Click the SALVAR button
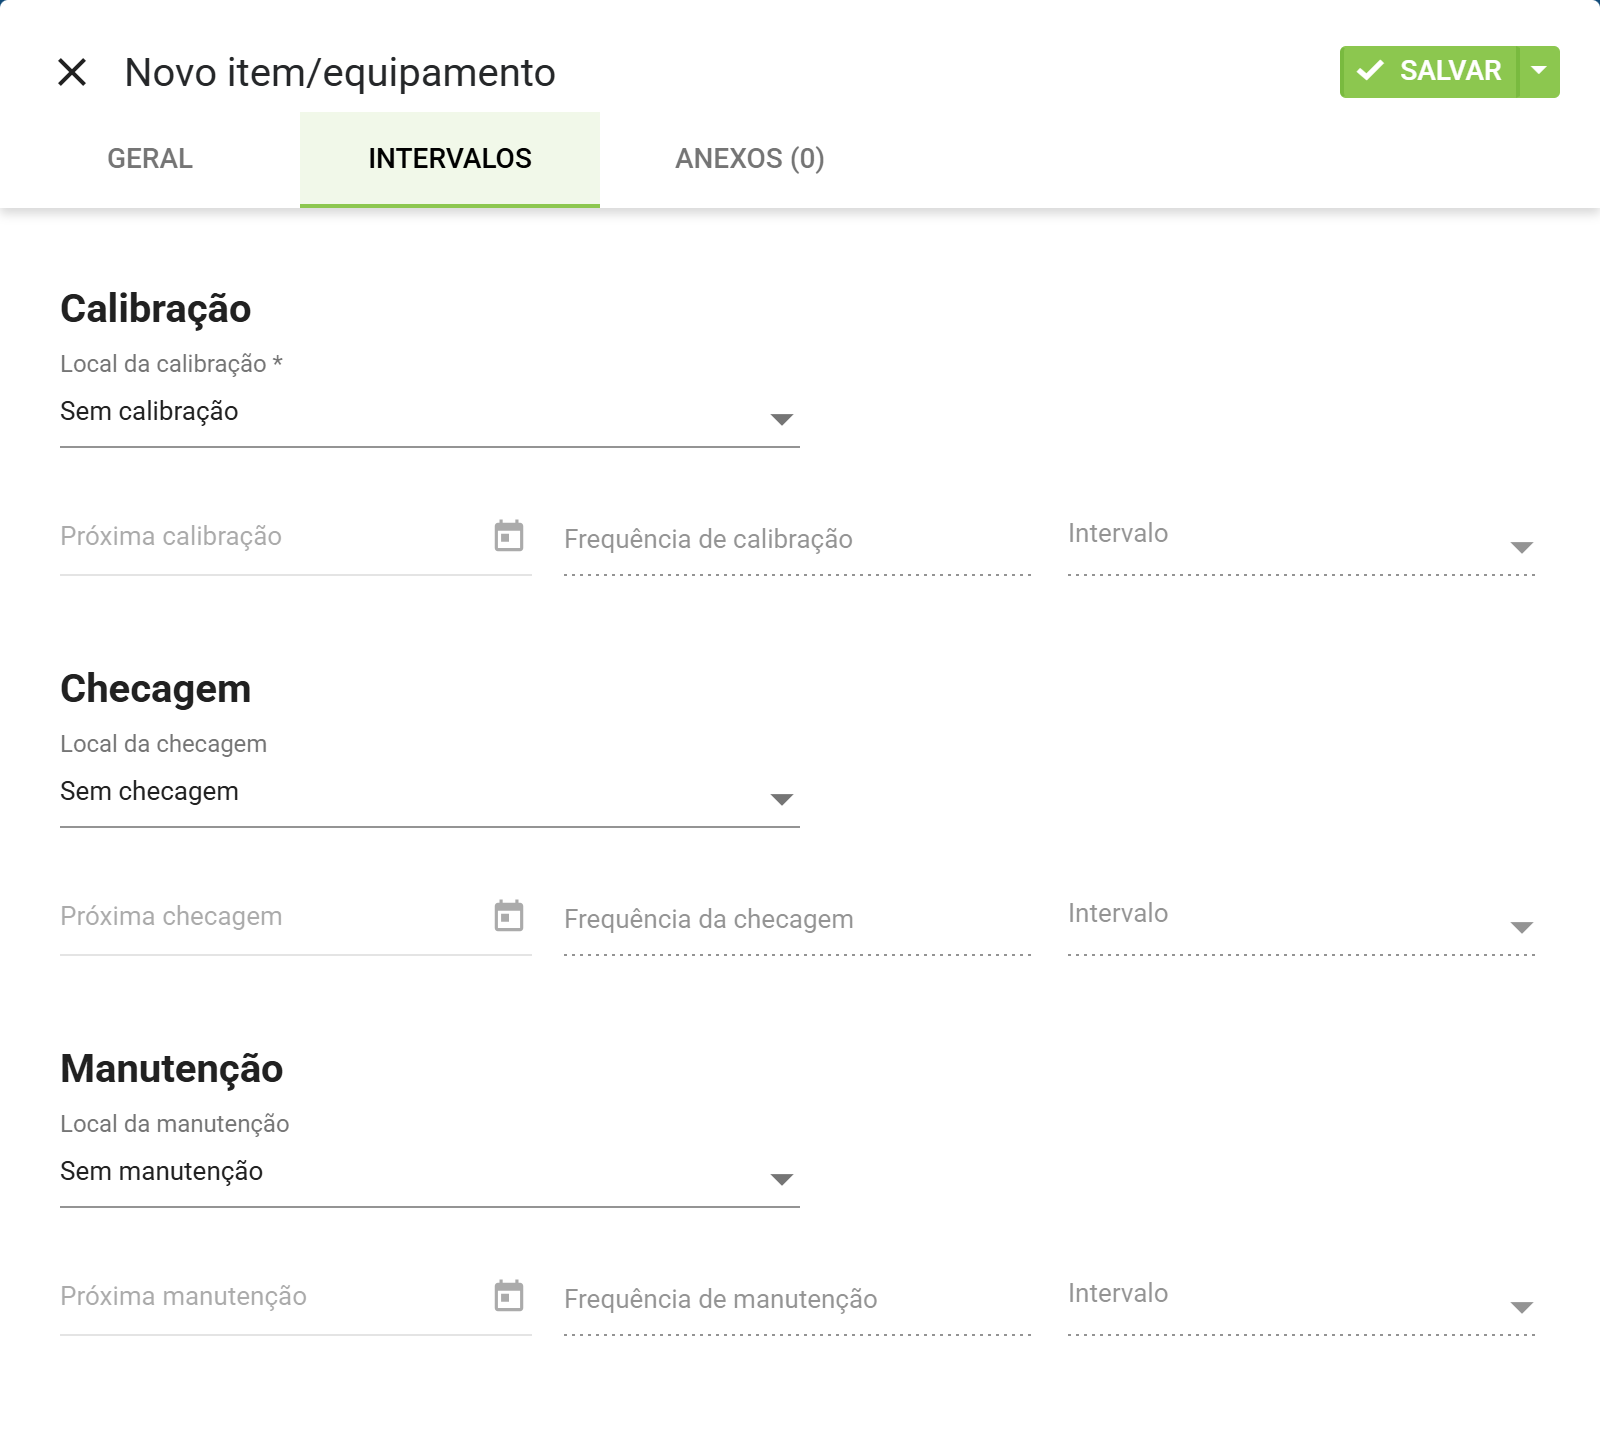This screenshot has height=1431, width=1600. (x=1428, y=72)
